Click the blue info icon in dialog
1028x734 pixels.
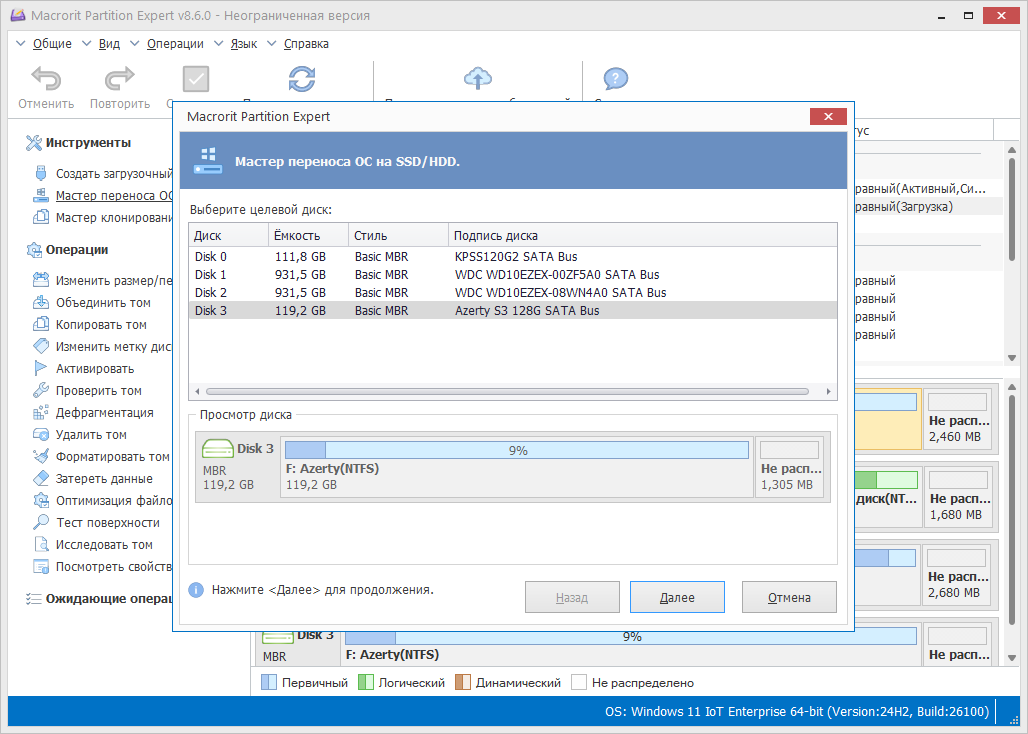coord(196,590)
